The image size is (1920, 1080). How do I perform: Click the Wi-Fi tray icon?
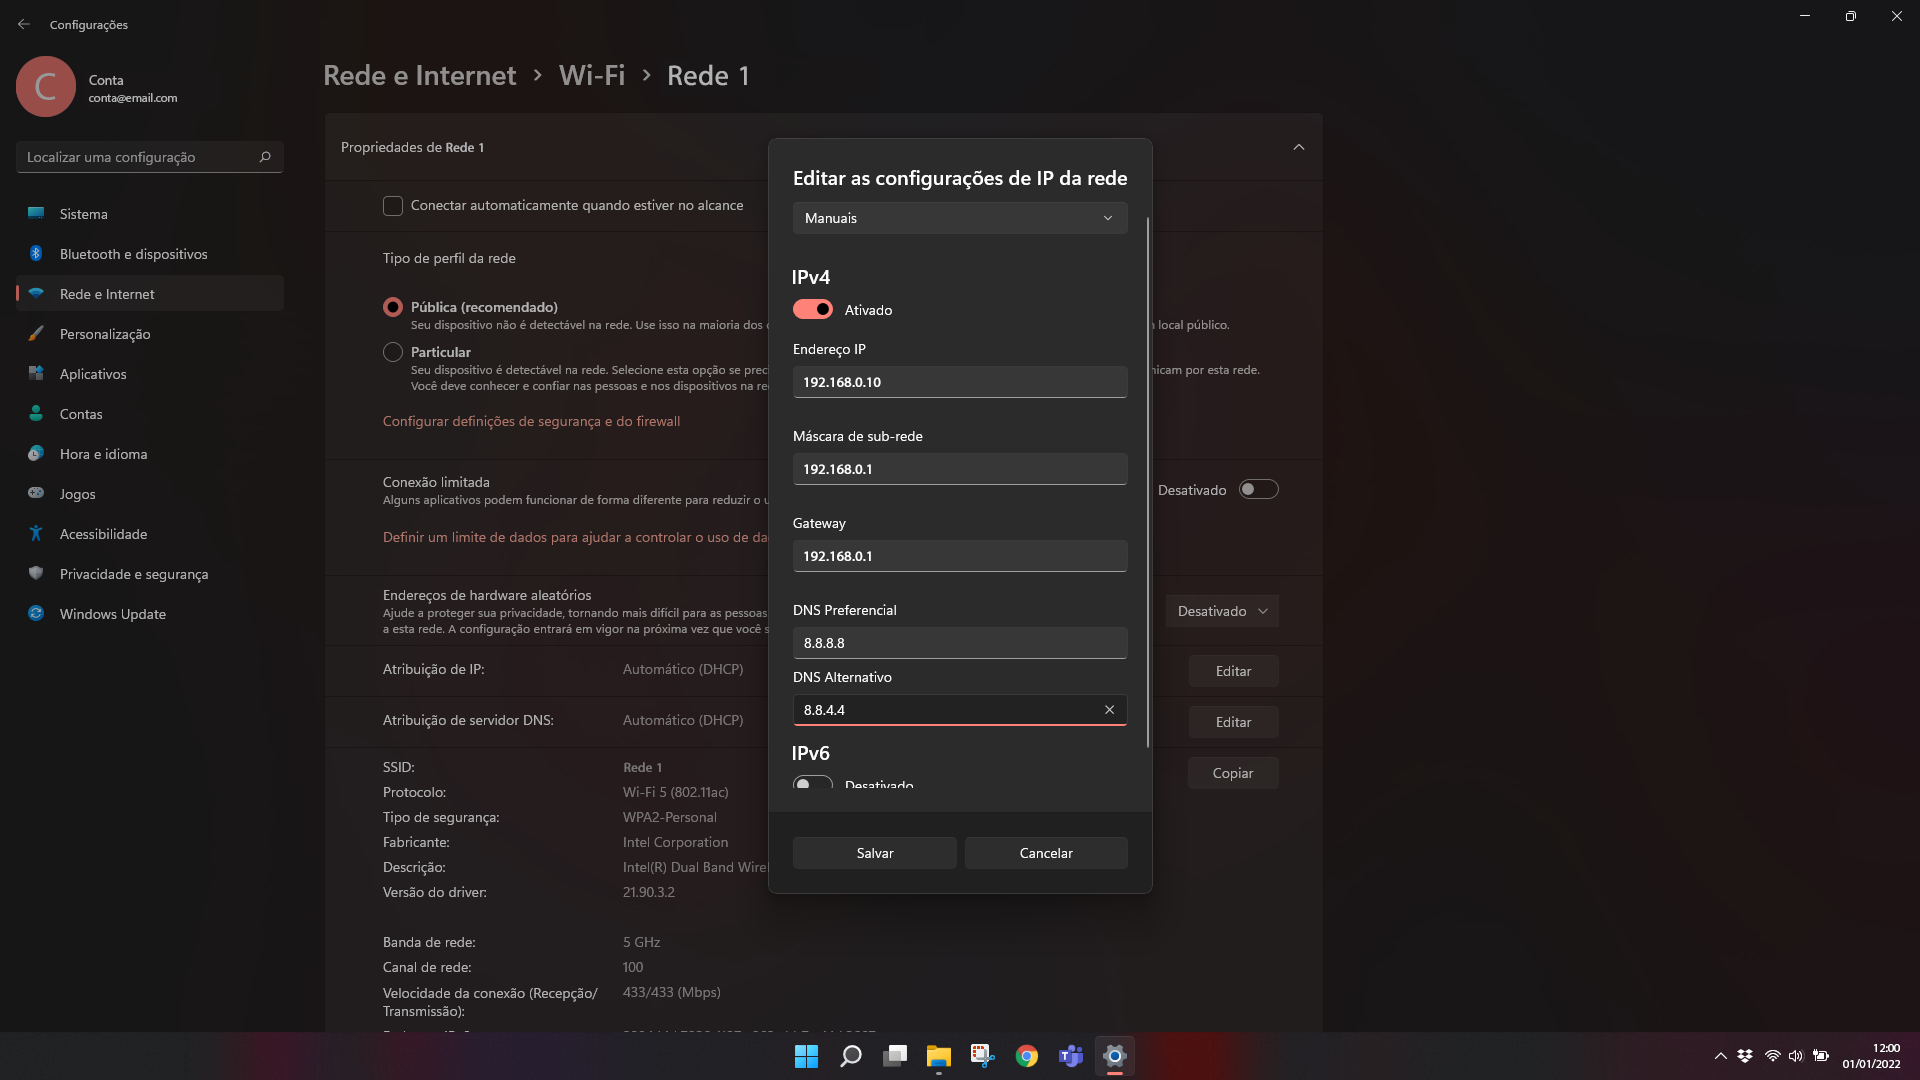pyautogui.click(x=1772, y=1056)
